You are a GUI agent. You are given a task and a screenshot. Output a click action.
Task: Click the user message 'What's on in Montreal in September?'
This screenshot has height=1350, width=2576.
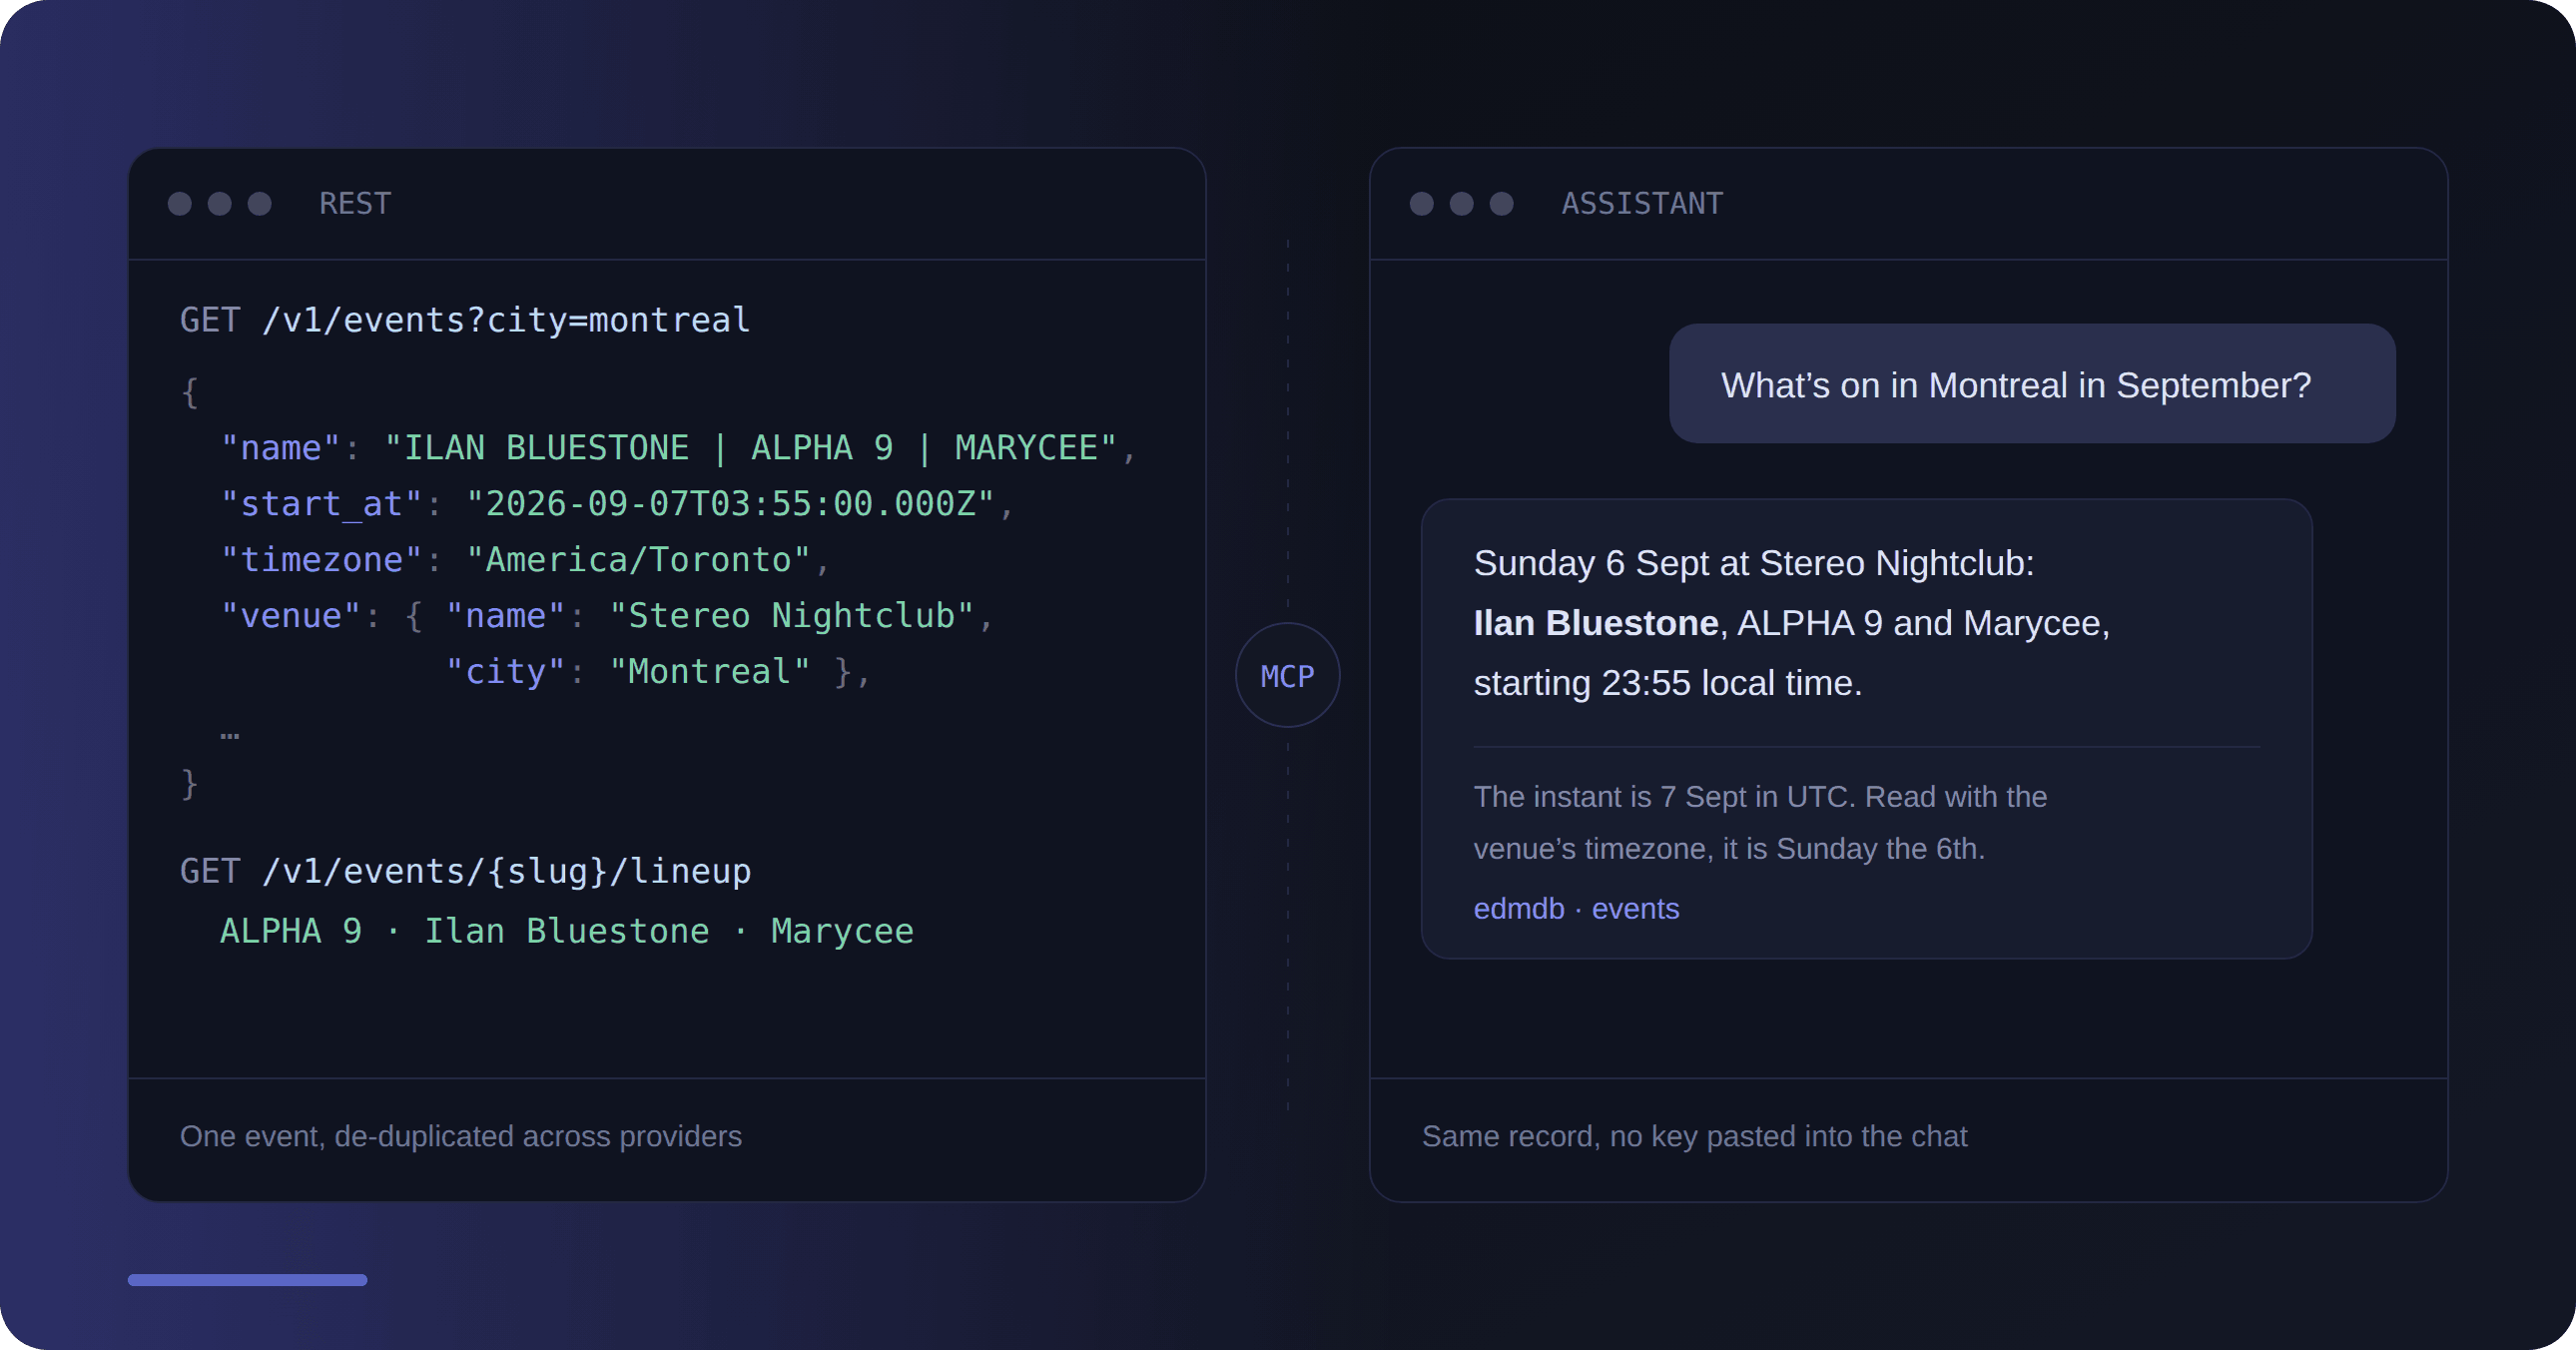pyautogui.click(x=2032, y=384)
